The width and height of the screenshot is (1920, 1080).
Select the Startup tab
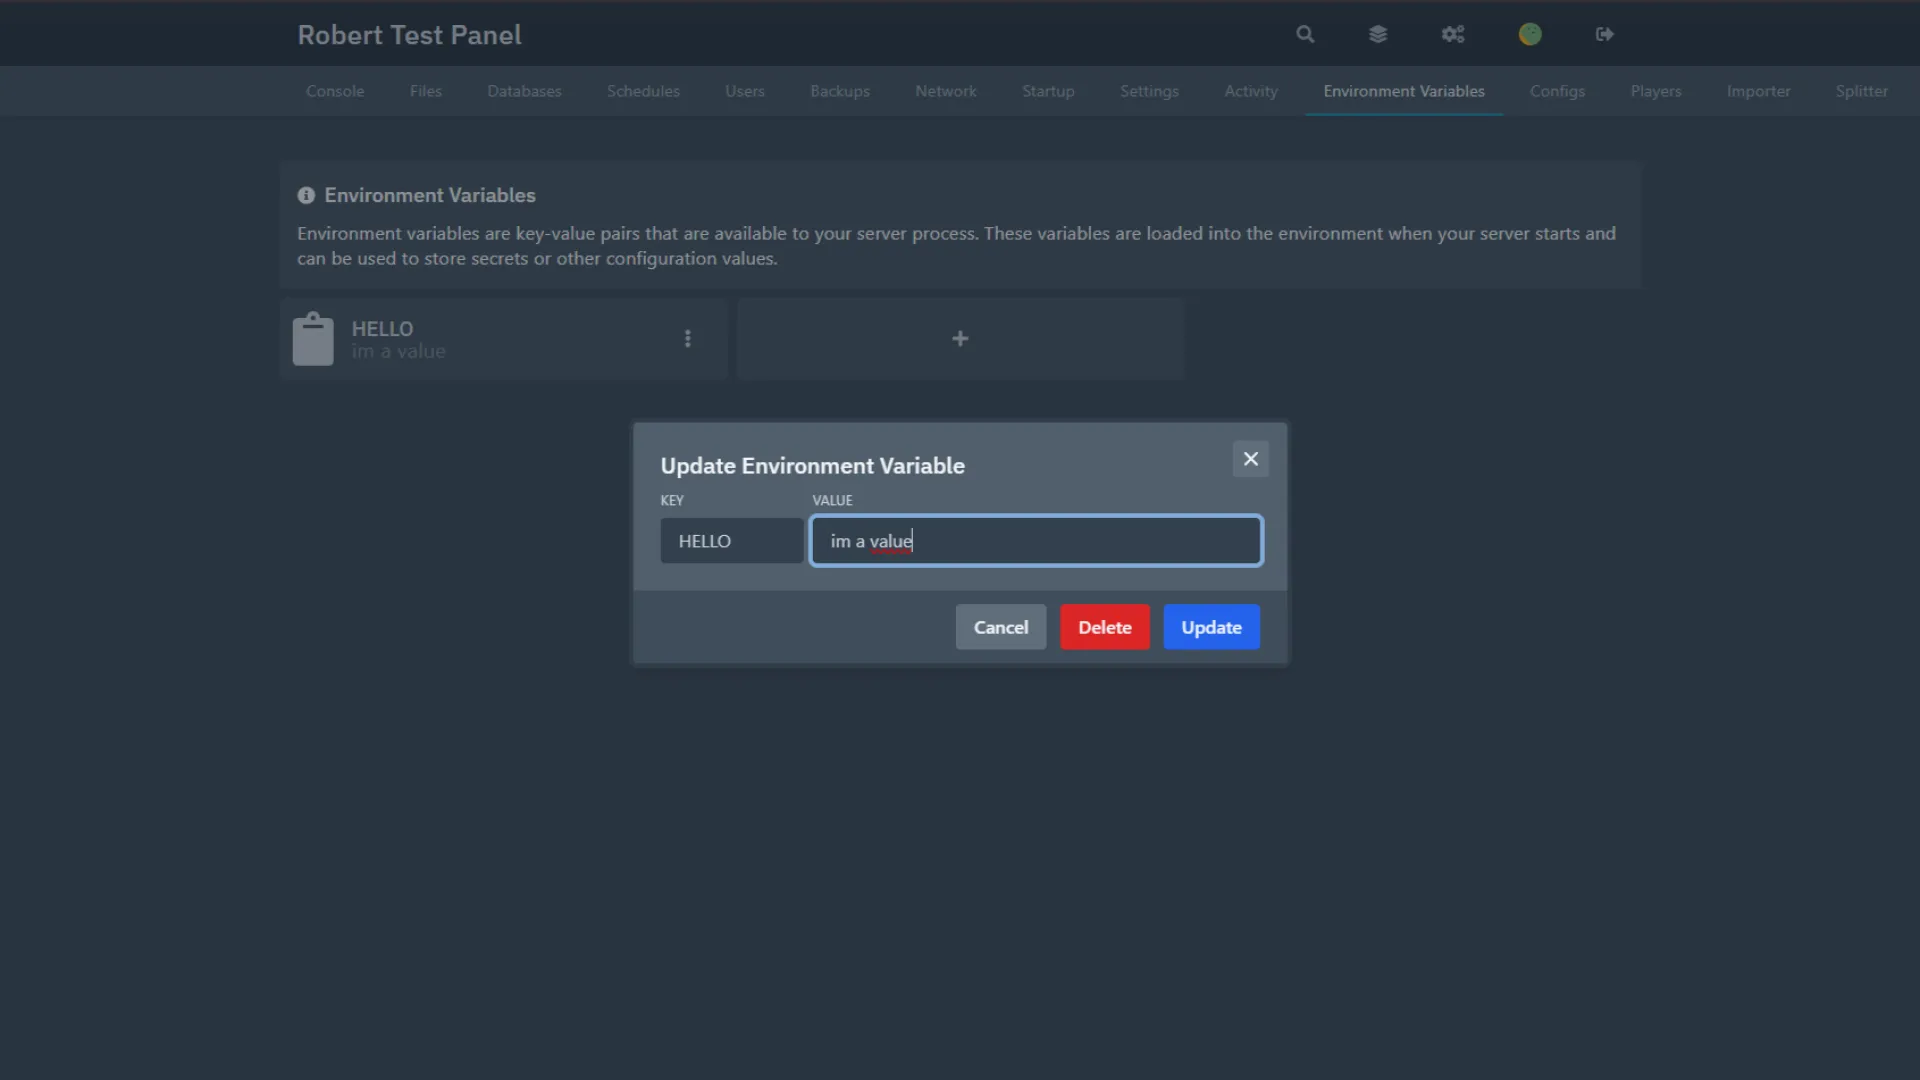coord(1048,91)
